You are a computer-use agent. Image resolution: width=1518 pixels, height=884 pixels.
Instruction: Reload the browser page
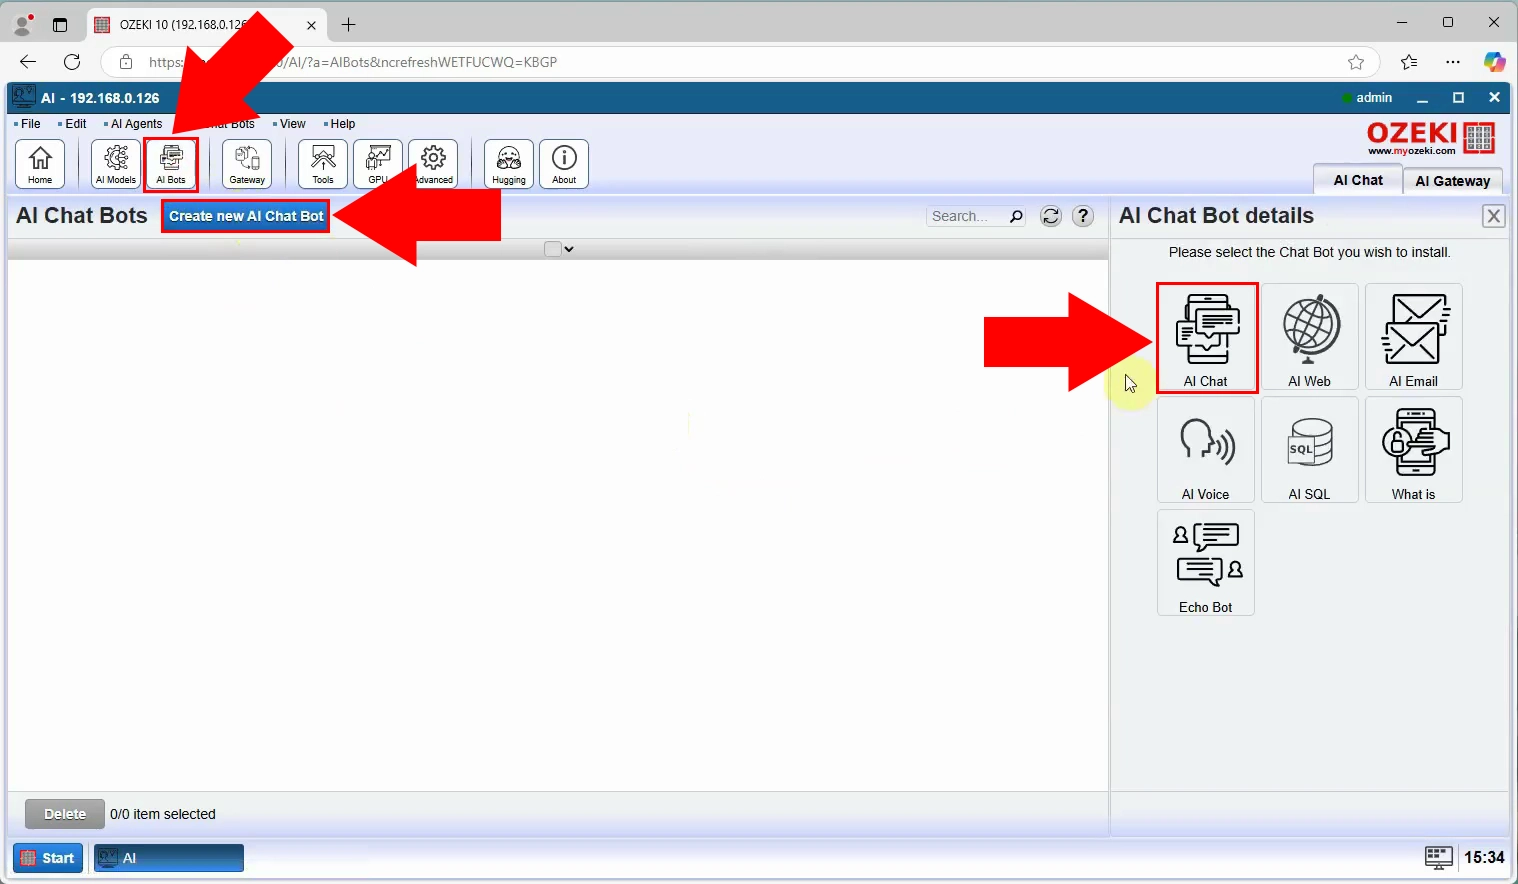tap(72, 62)
